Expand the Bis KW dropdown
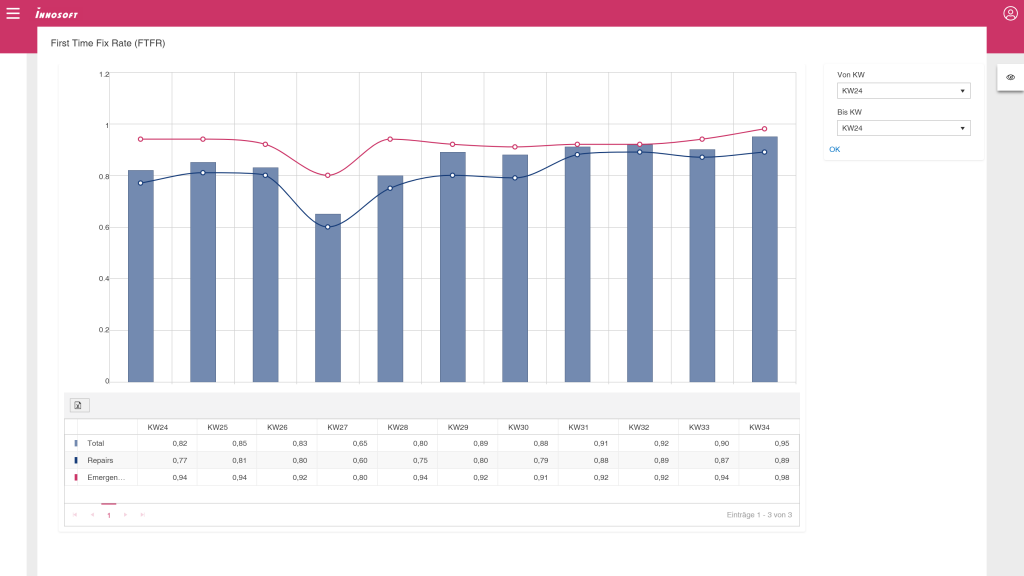The width and height of the screenshot is (1024, 576). tap(903, 128)
